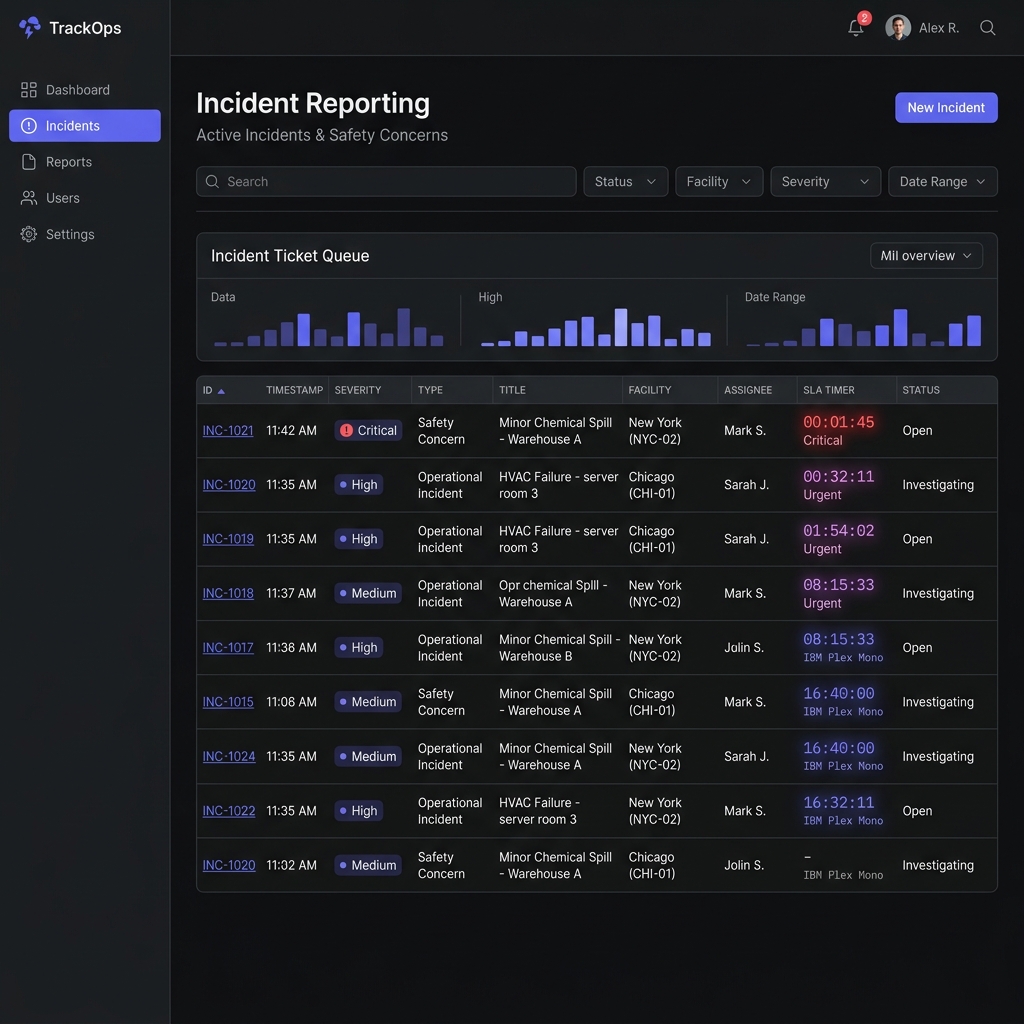
Task: Click the ID column sort arrow
Action: click(221, 391)
